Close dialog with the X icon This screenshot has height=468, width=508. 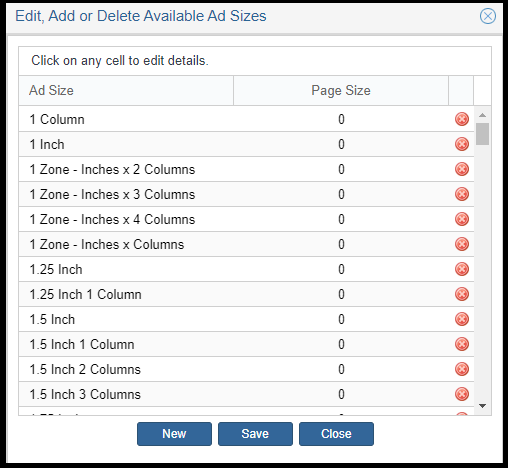(x=488, y=16)
